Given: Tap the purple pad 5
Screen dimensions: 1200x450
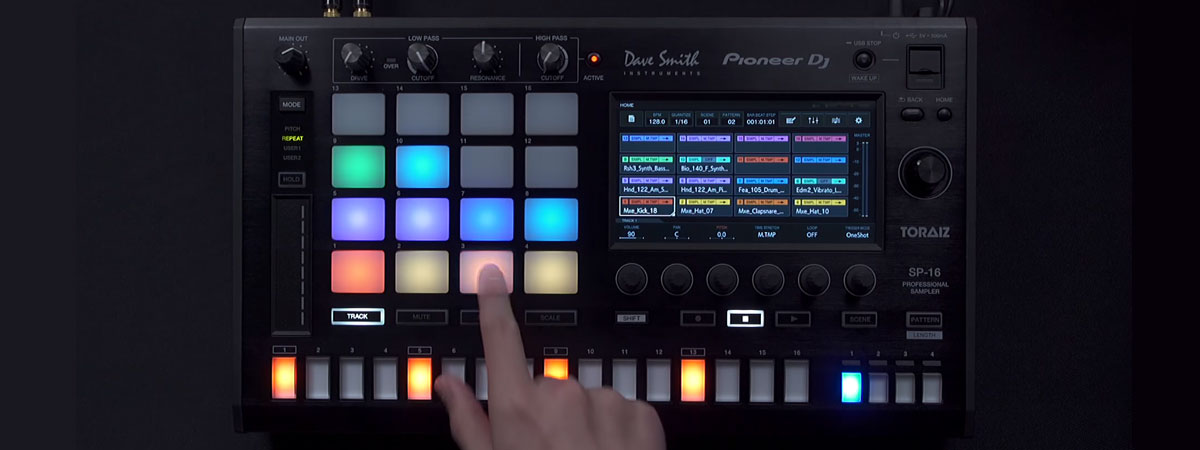Looking at the screenshot, I should (x=358, y=219).
